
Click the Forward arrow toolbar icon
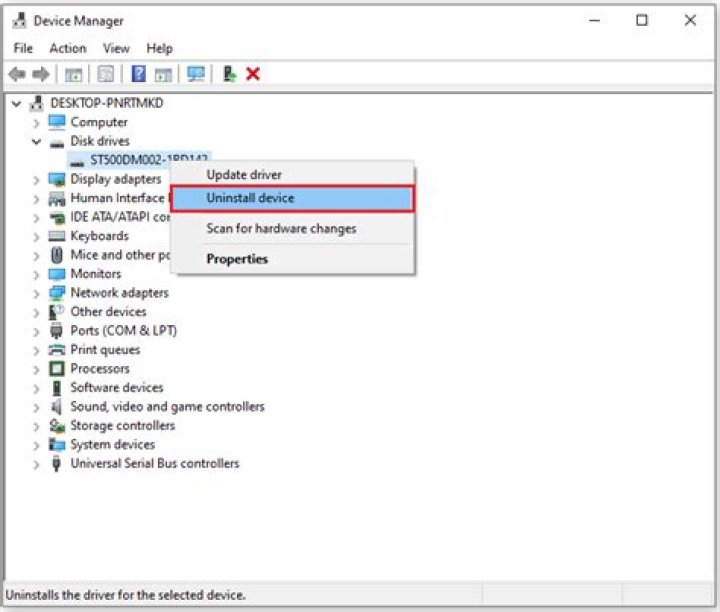pyautogui.click(x=40, y=74)
